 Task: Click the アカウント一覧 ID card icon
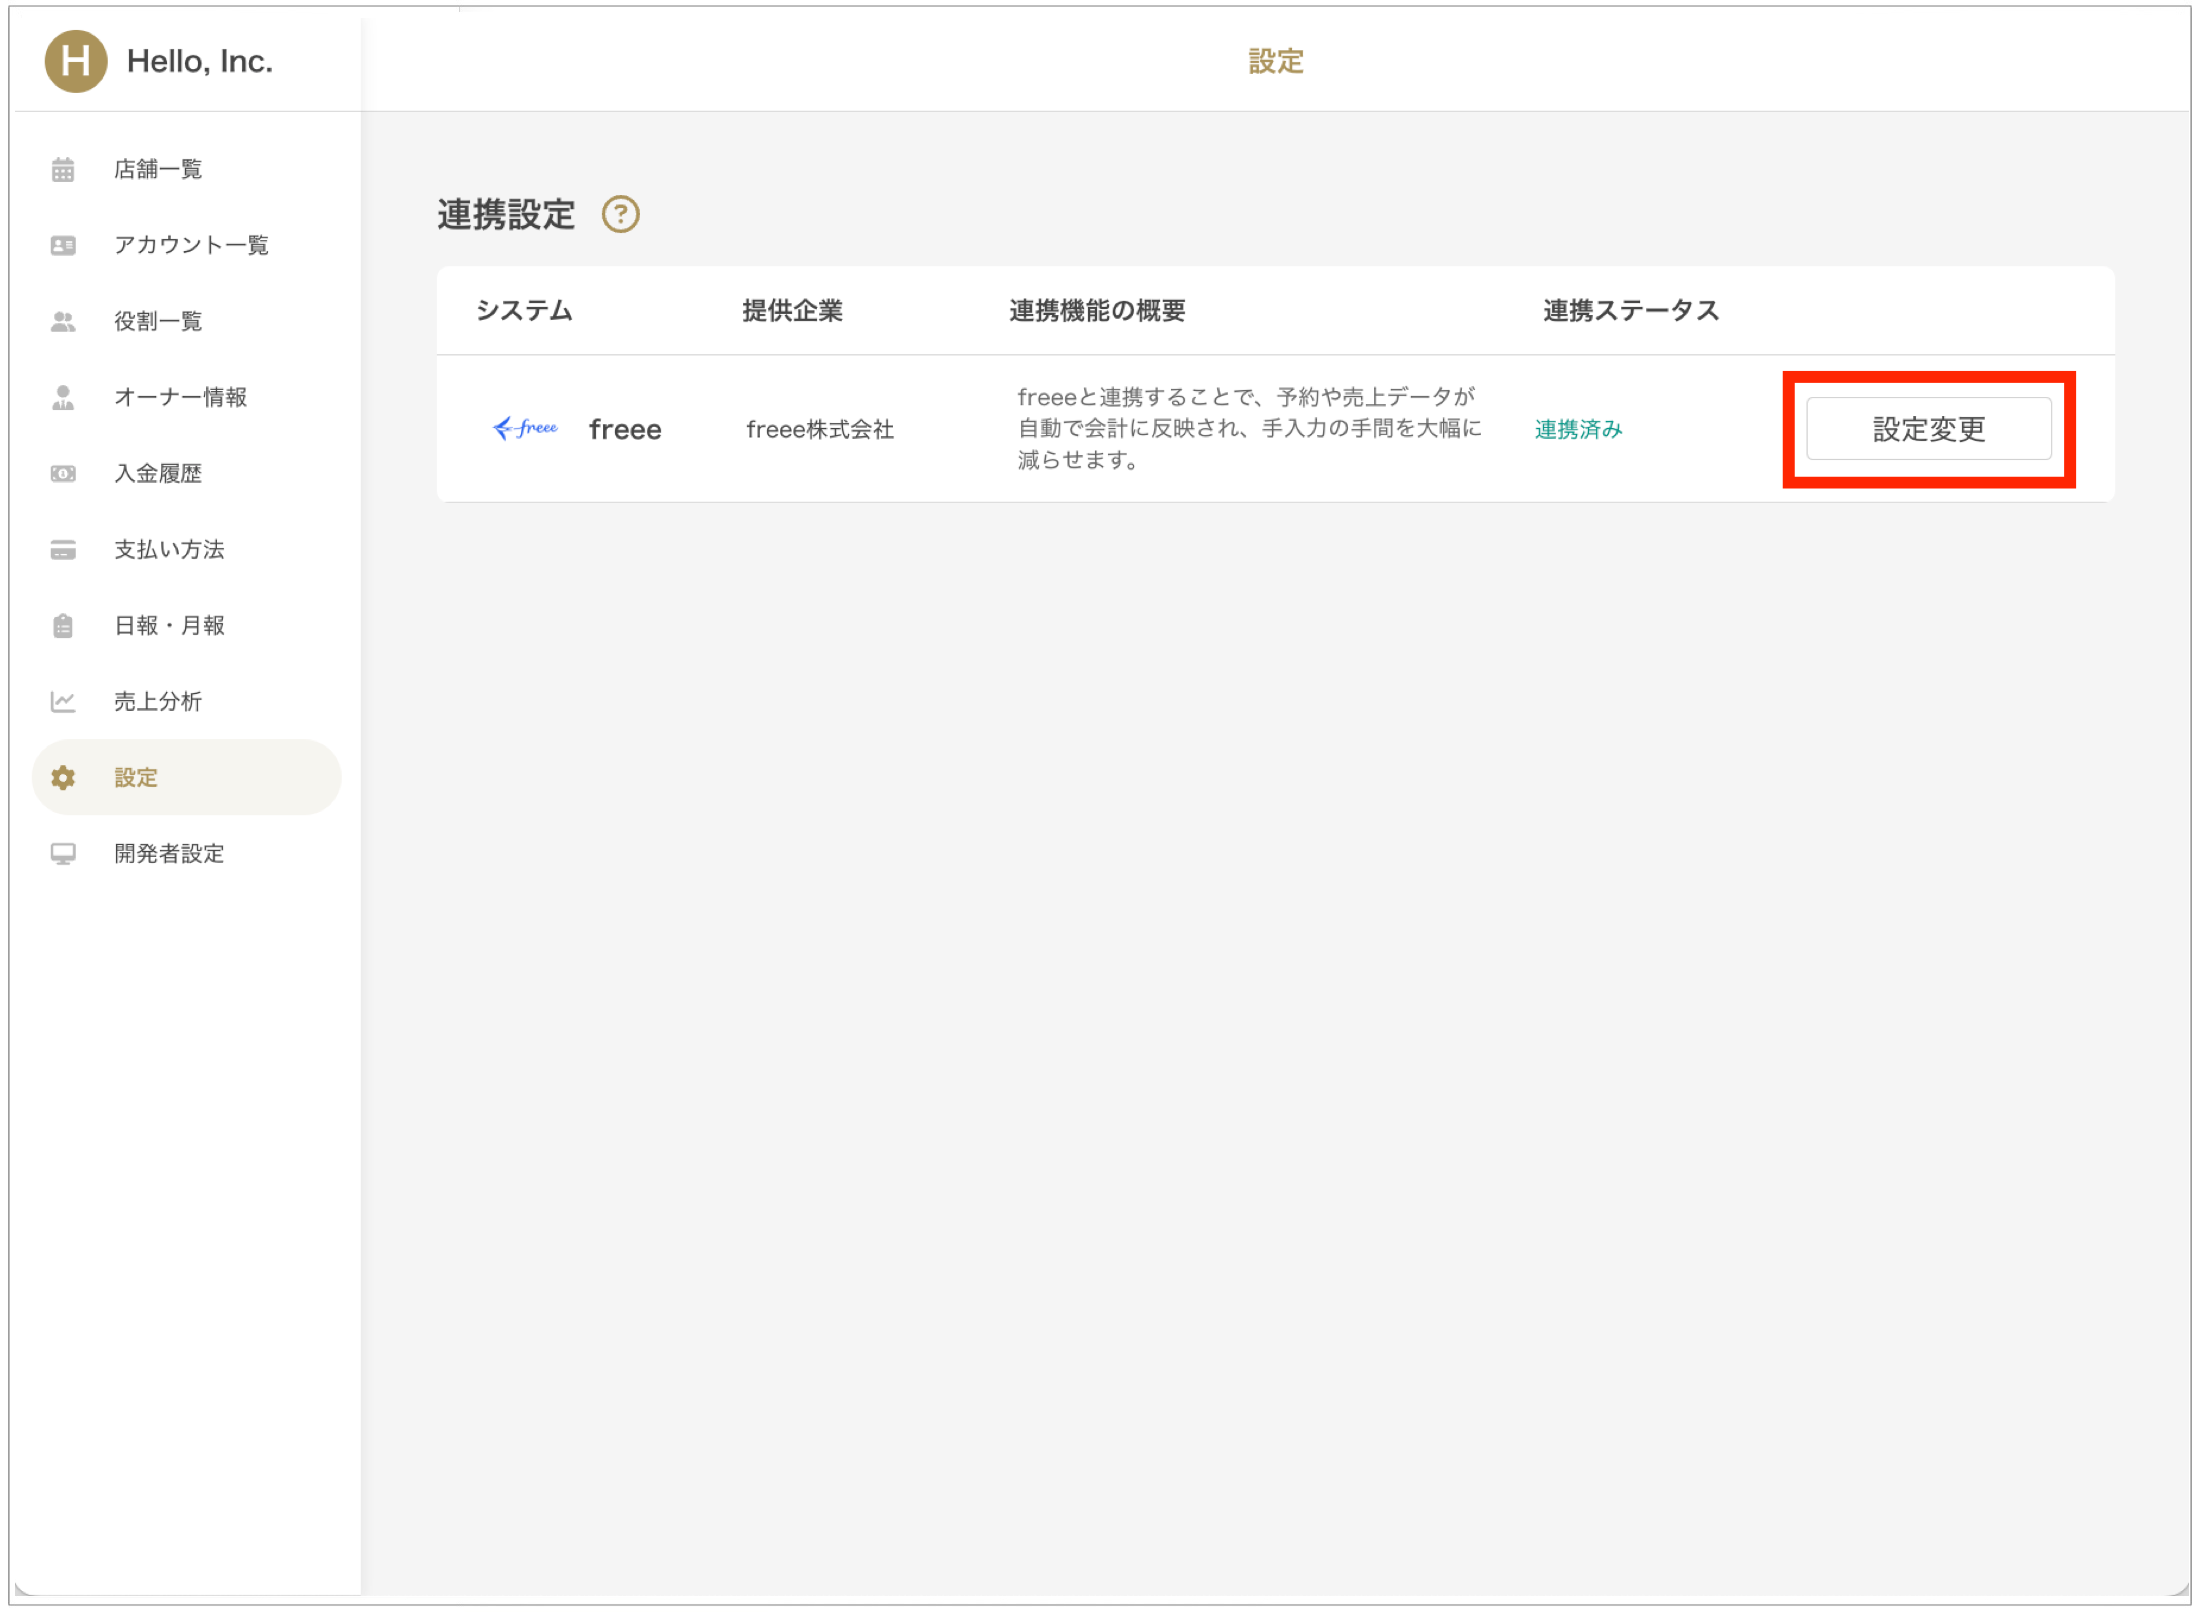click(63, 246)
